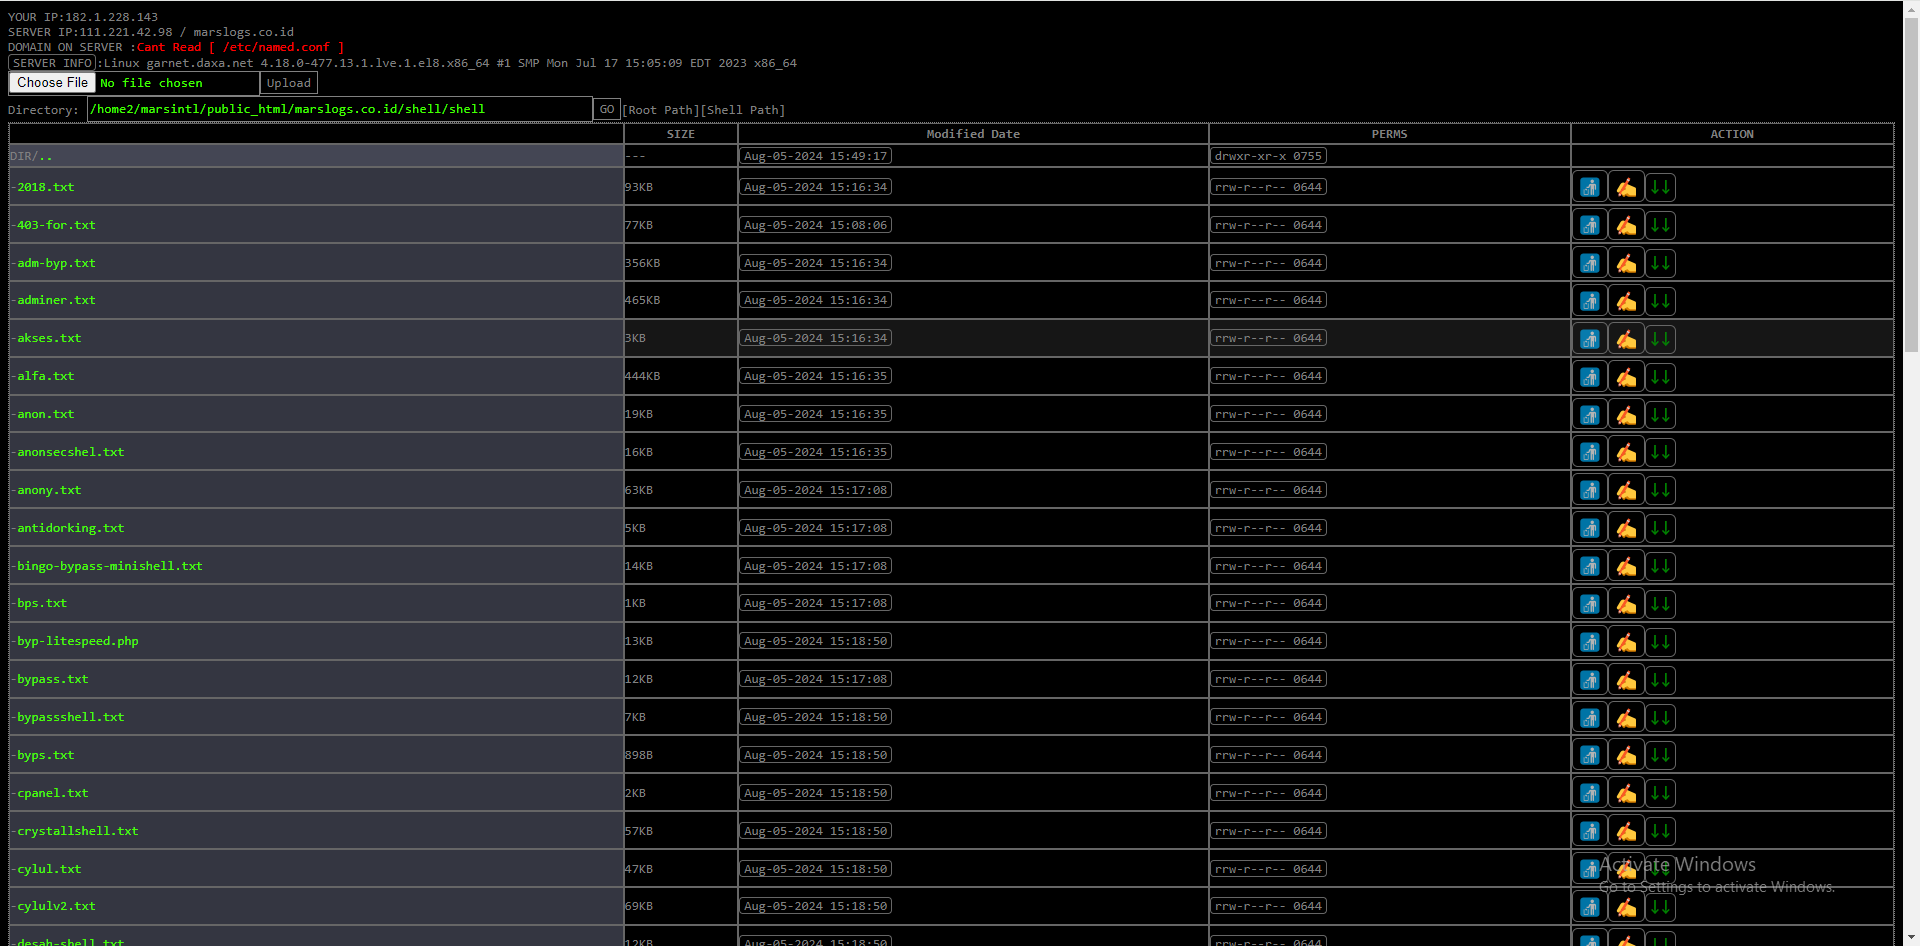
Task: Edit bypass.txt with the writing-hand icon
Action: pyautogui.click(x=1626, y=680)
